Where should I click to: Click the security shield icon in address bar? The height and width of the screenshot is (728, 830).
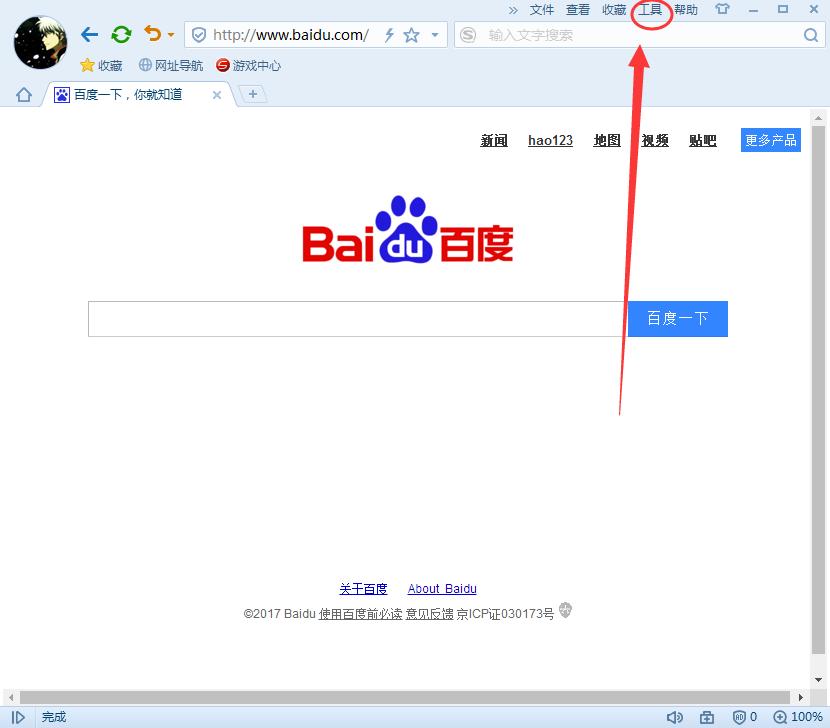199,35
